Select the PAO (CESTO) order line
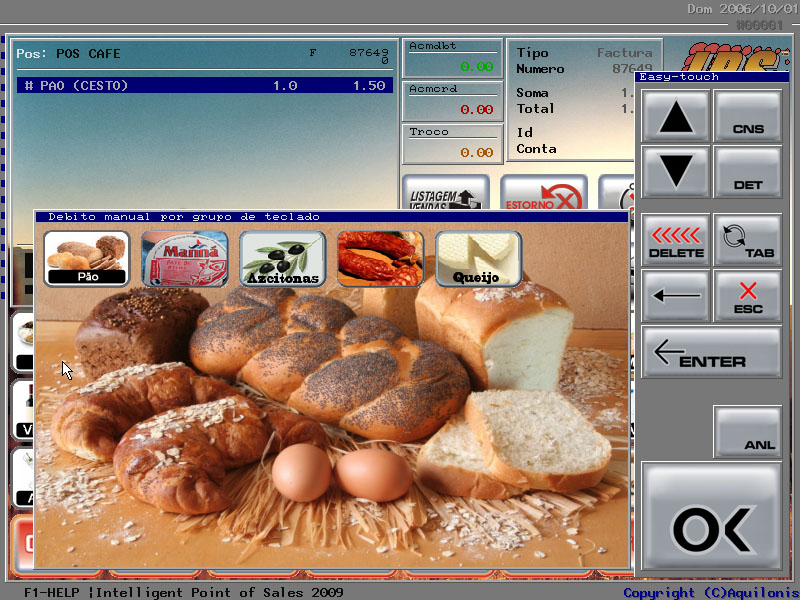 [x=204, y=86]
